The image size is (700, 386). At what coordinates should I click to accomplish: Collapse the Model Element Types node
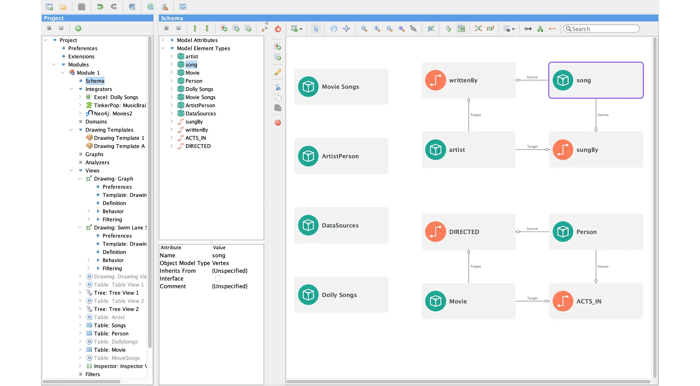(163, 48)
